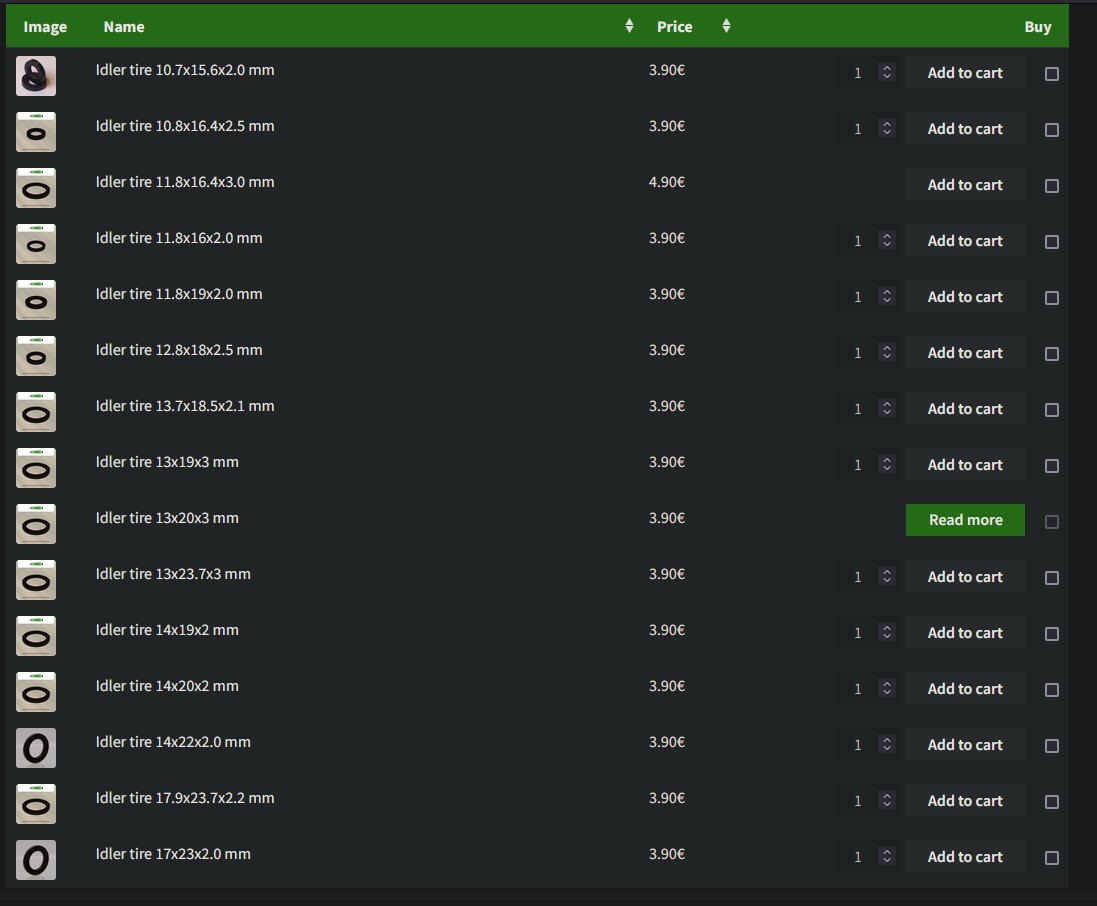Adjust quantity stepper for Idler tire 14x22x2.0 mm
This screenshot has height=906, width=1097.
pyautogui.click(x=886, y=744)
